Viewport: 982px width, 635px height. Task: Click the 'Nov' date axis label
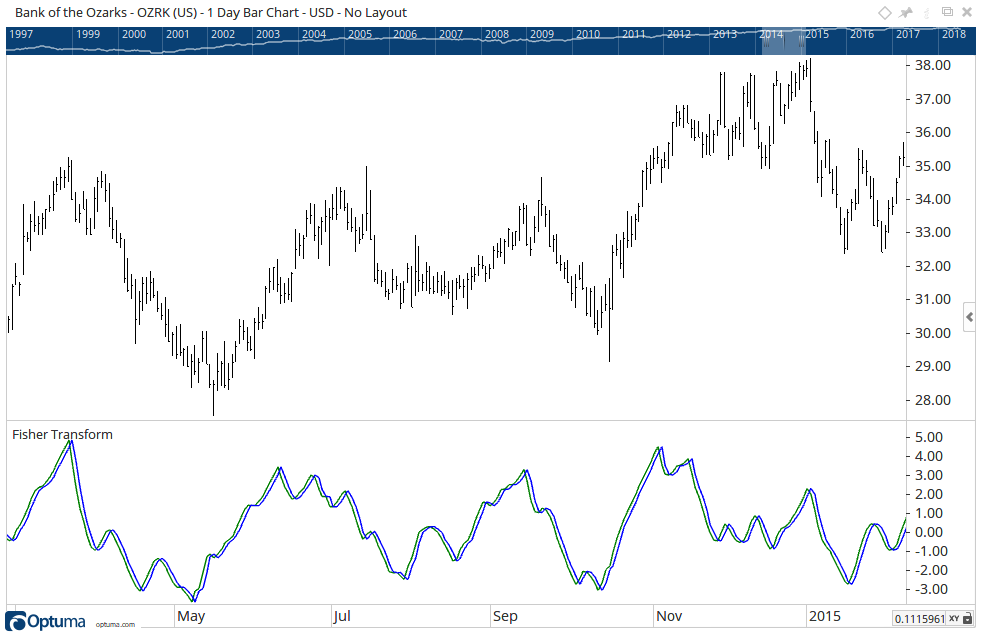[x=669, y=616]
